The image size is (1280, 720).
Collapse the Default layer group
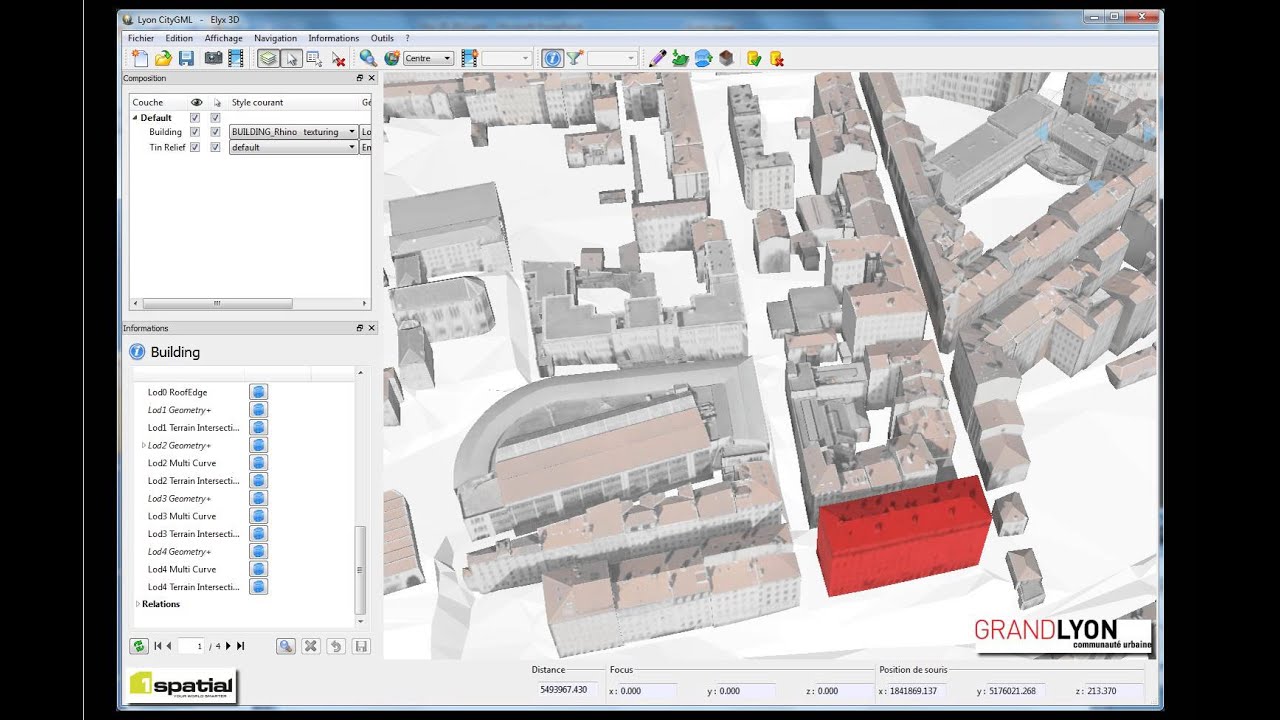pyautogui.click(x=135, y=118)
